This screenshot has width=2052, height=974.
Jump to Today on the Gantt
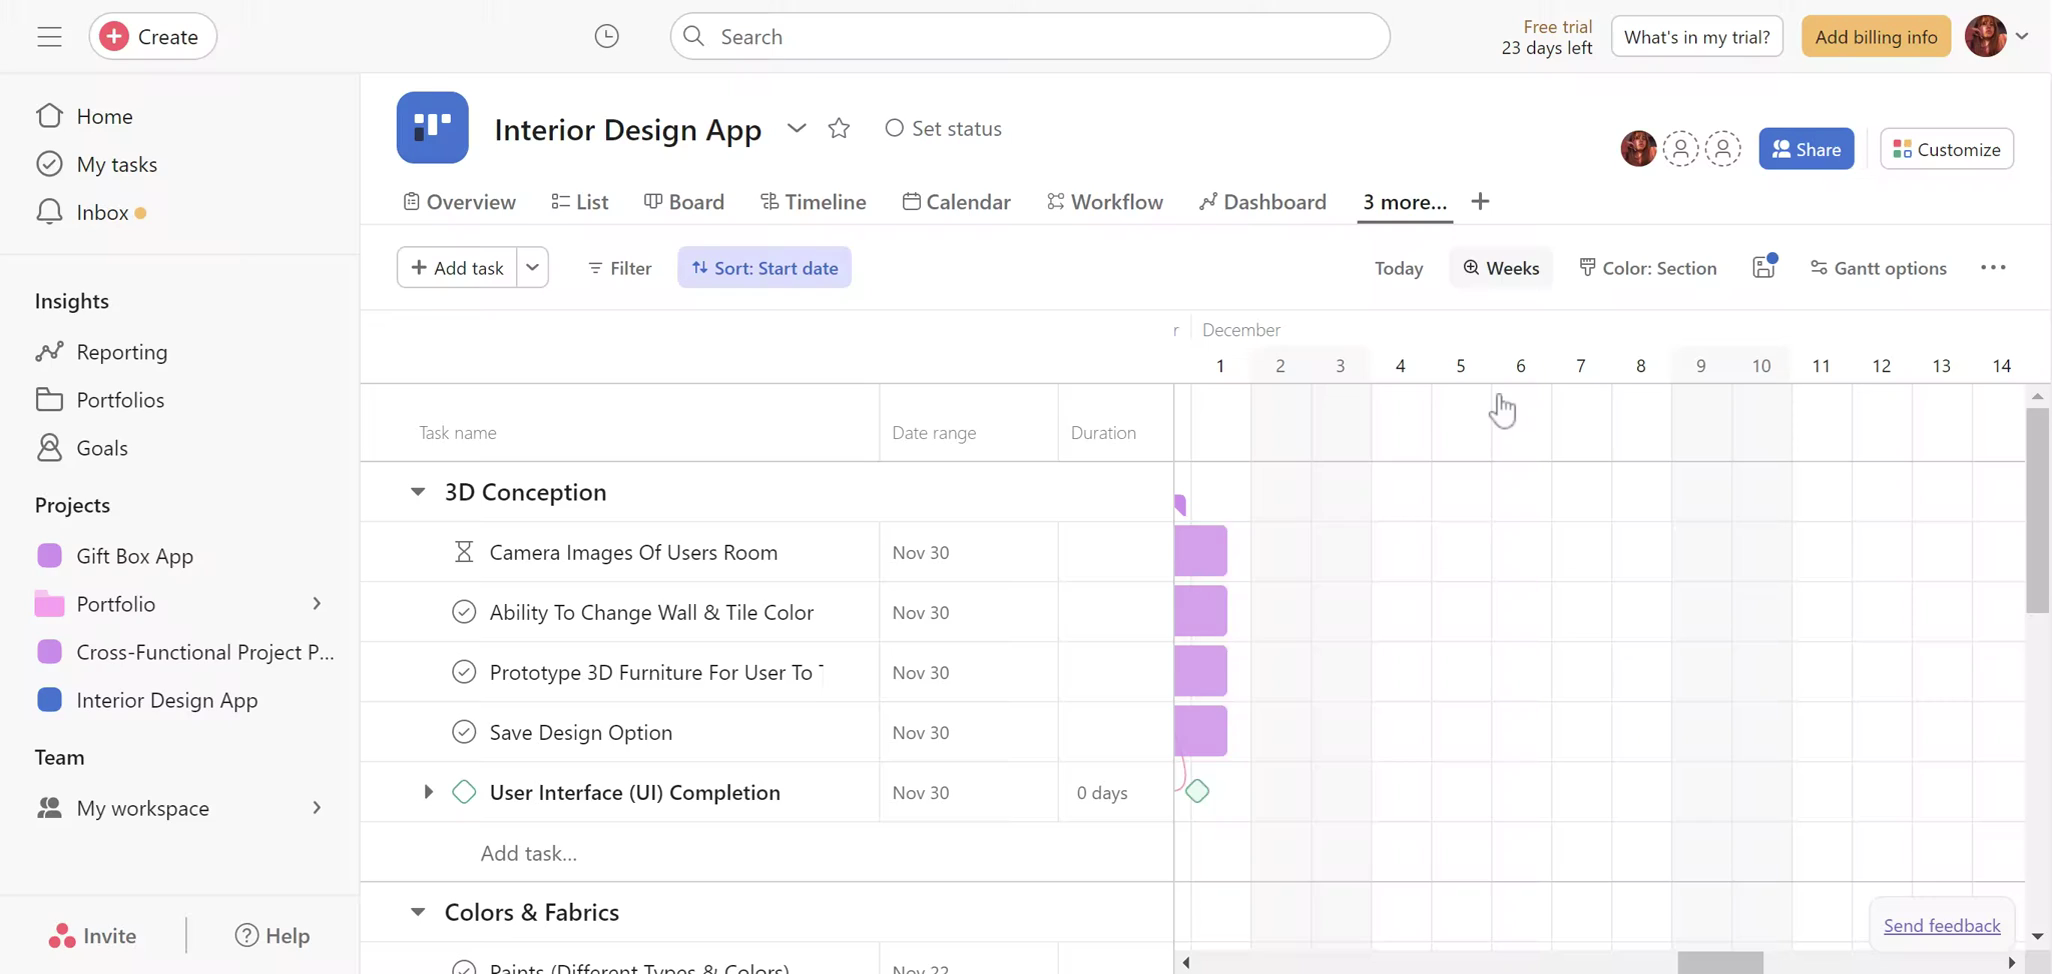coord(1398,267)
